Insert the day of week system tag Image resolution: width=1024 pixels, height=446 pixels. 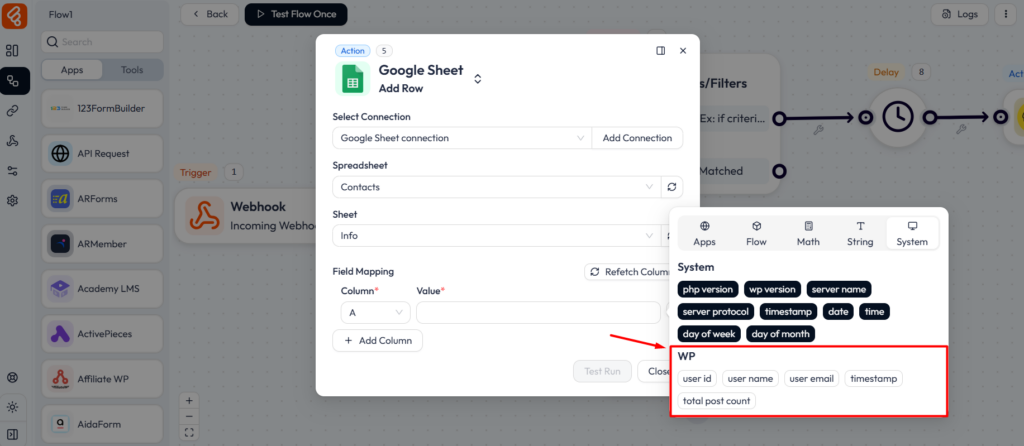(x=709, y=334)
